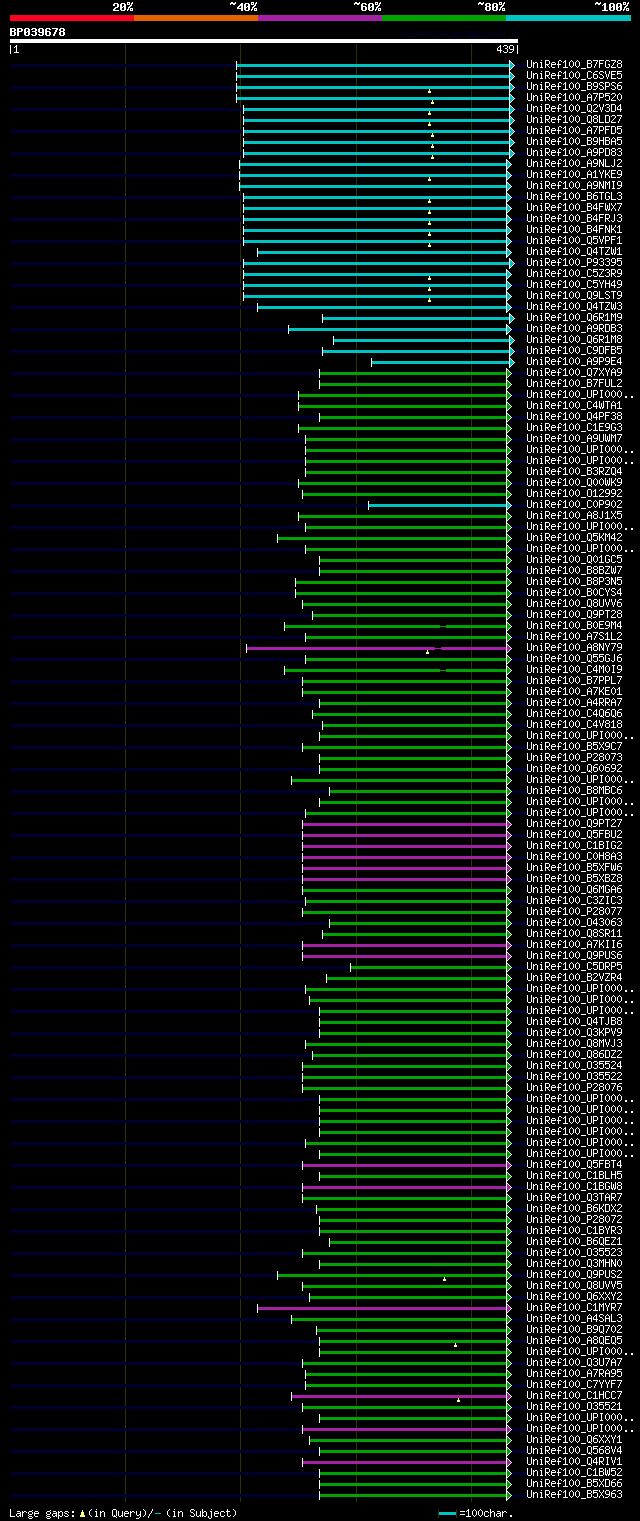Image resolution: width=640 pixels, height=1521 pixels.
Task: Click the UniRef100_Q8UVV6 label
Action: click(574, 603)
